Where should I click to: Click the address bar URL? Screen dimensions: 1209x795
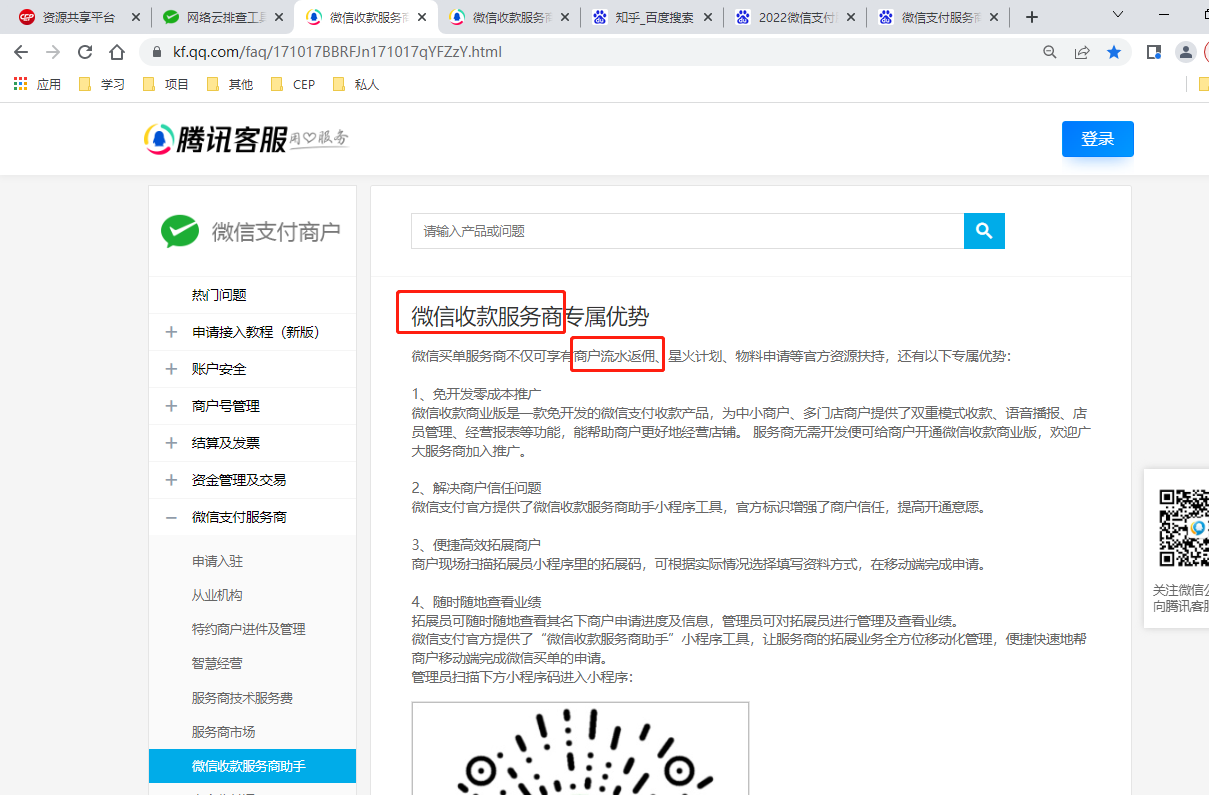click(337, 52)
